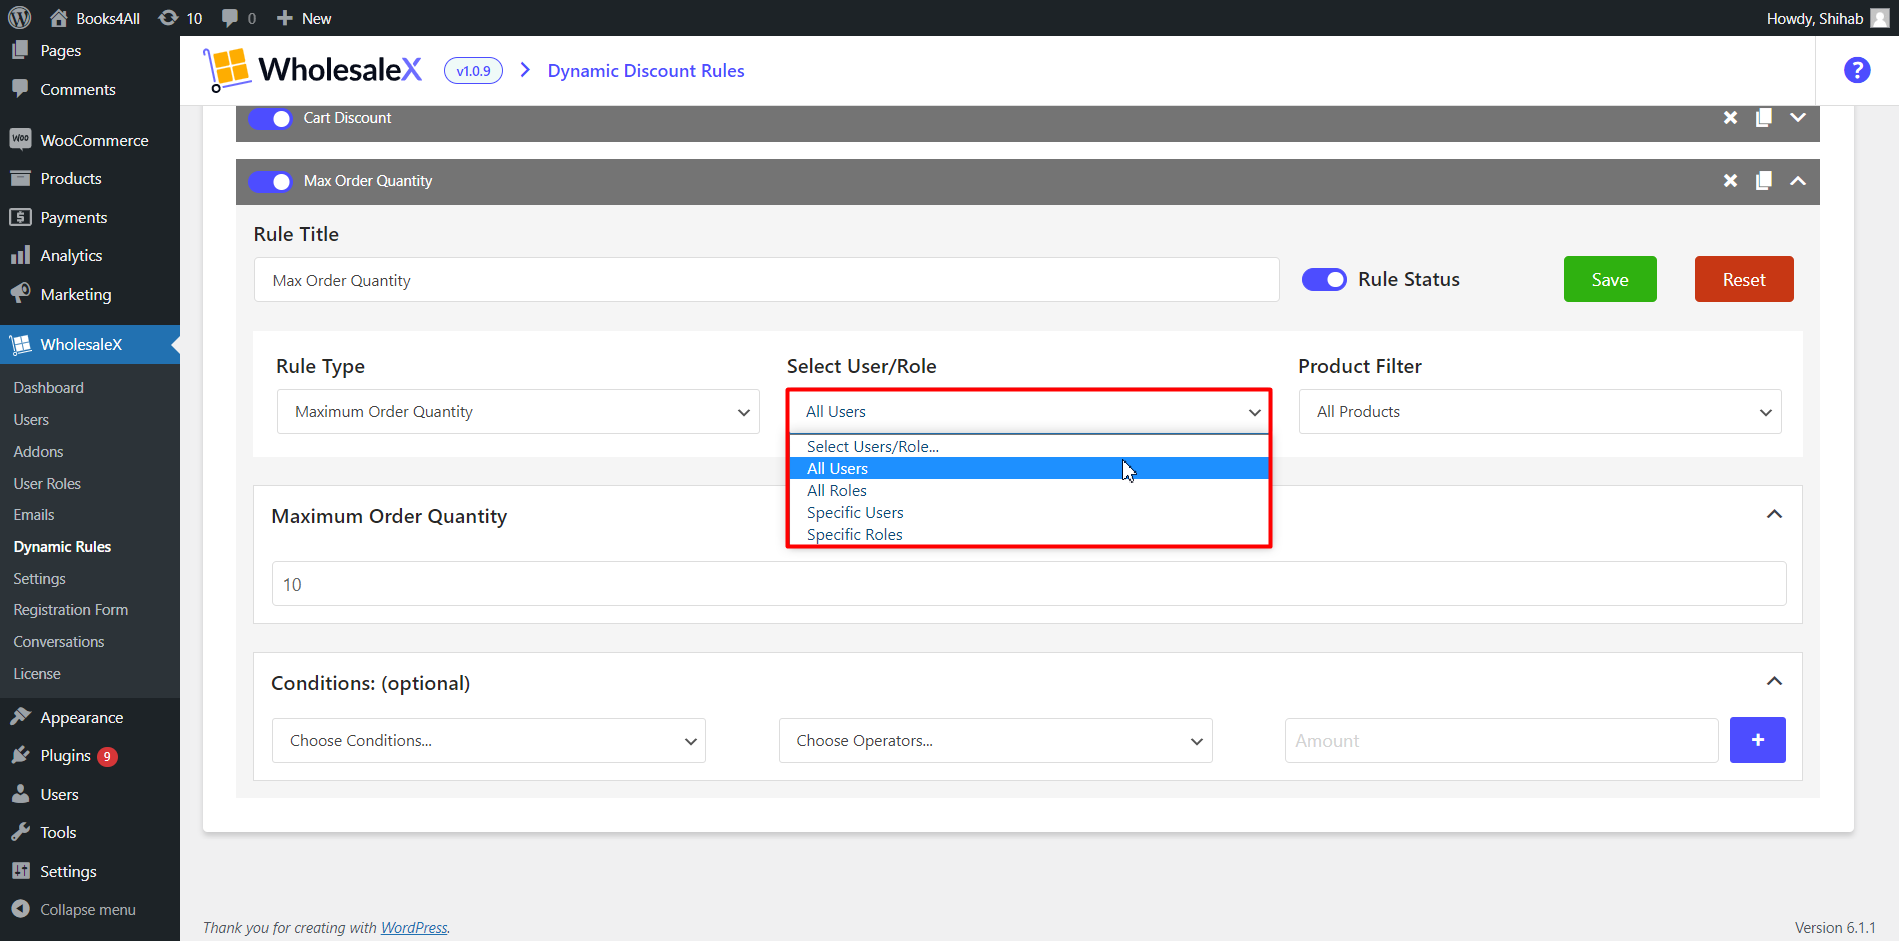Open the Payments sidebar icon

click(20, 217)
